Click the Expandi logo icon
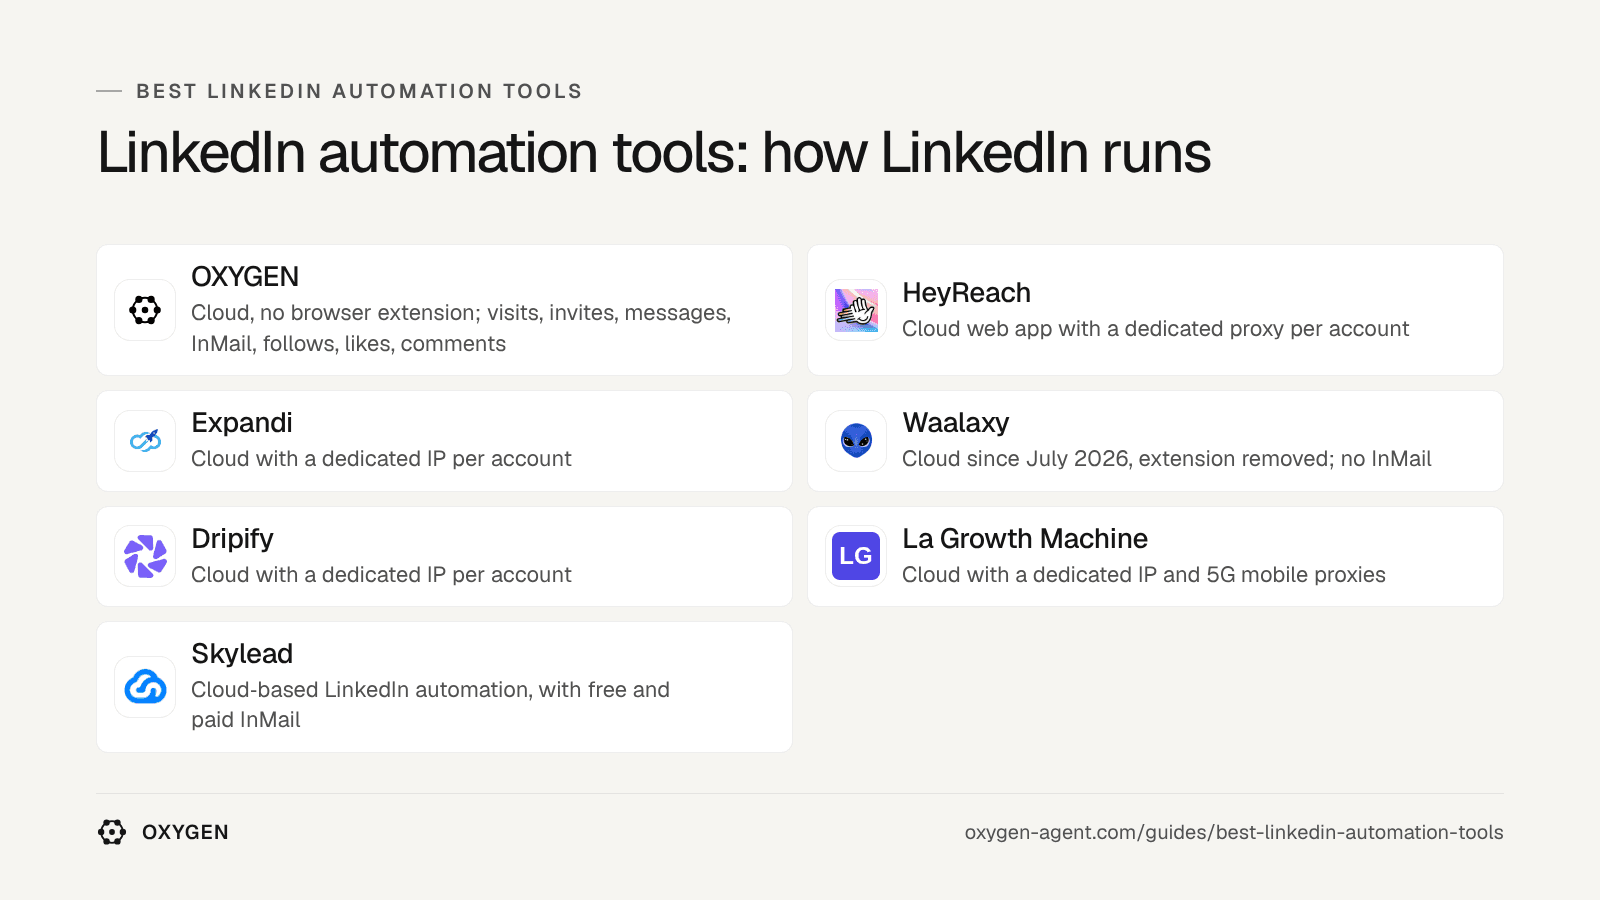This screenshot has height=900, width=1600. coord(145,441)
